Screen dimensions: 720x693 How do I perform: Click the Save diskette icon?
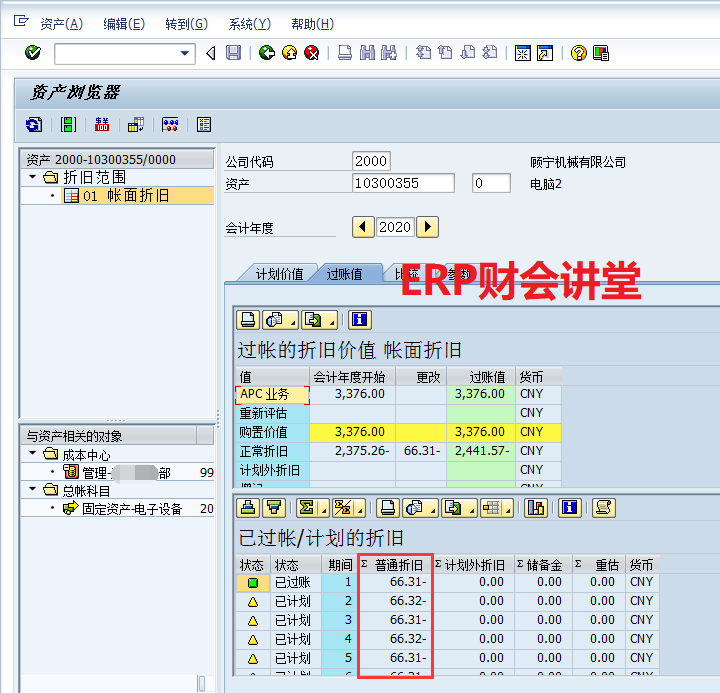pyautogui.click(x=233, y=53)
